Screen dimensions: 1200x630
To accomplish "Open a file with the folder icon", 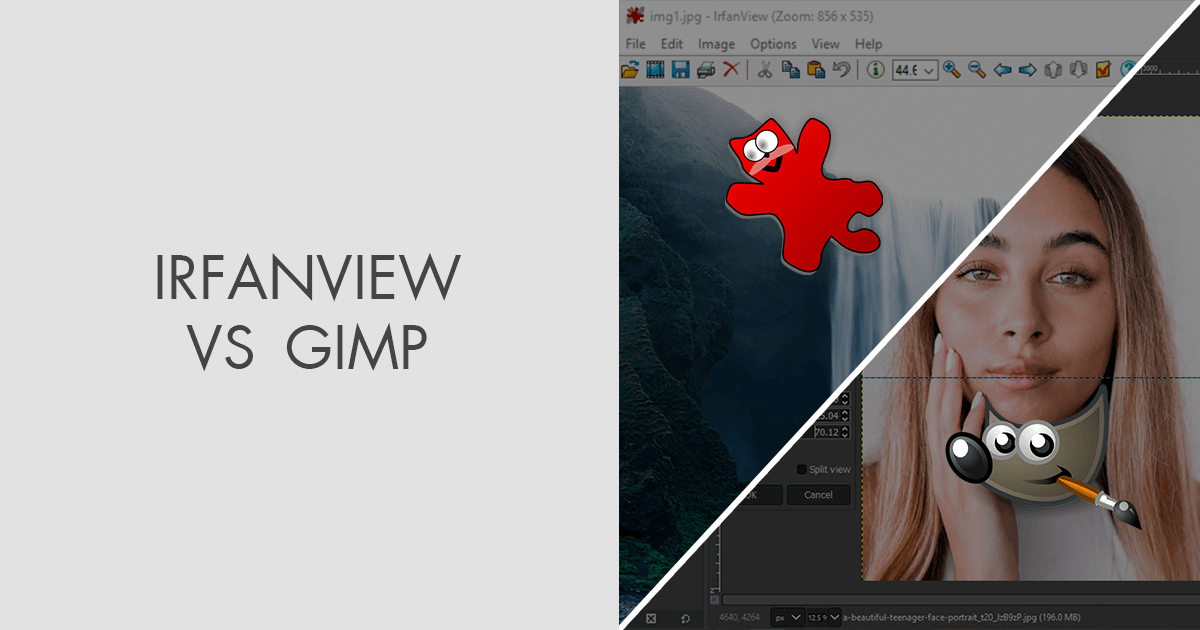I will [630, 71].
